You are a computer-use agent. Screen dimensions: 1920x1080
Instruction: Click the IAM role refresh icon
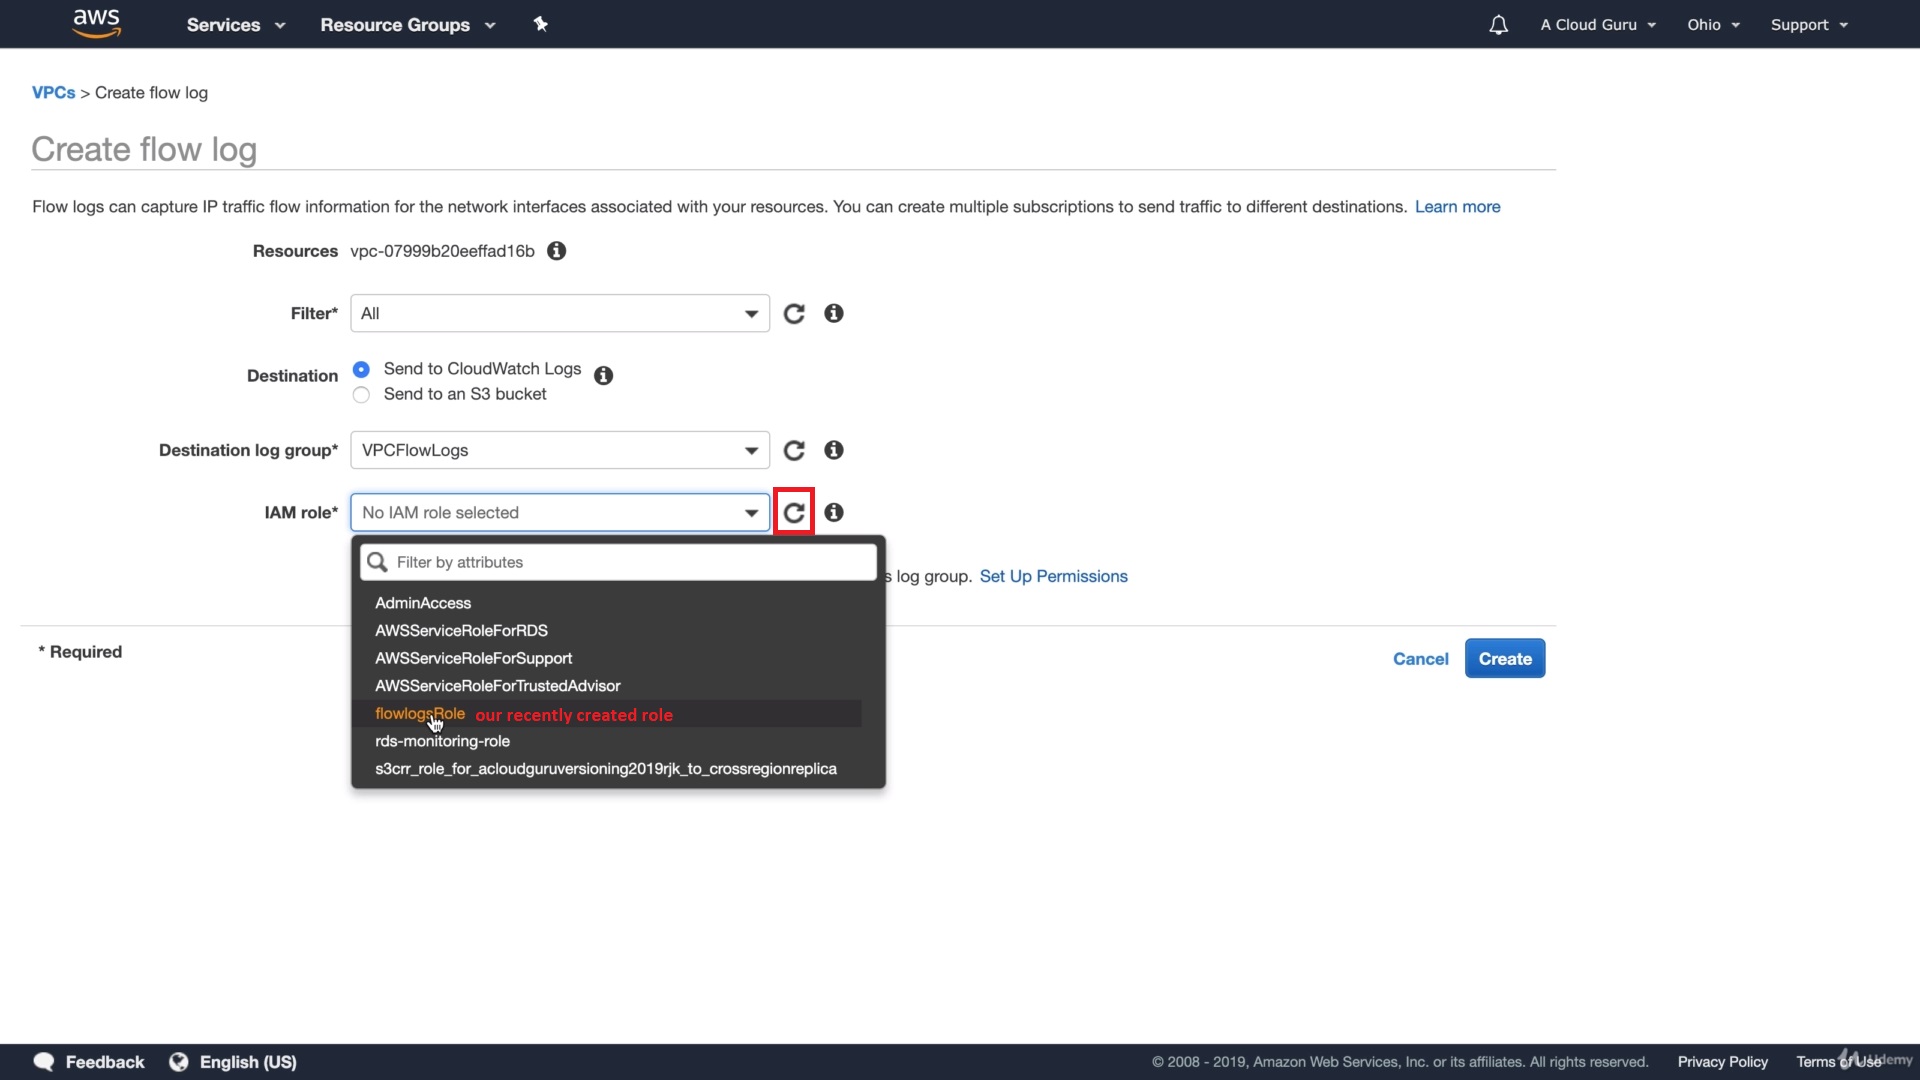coord(794,513)
